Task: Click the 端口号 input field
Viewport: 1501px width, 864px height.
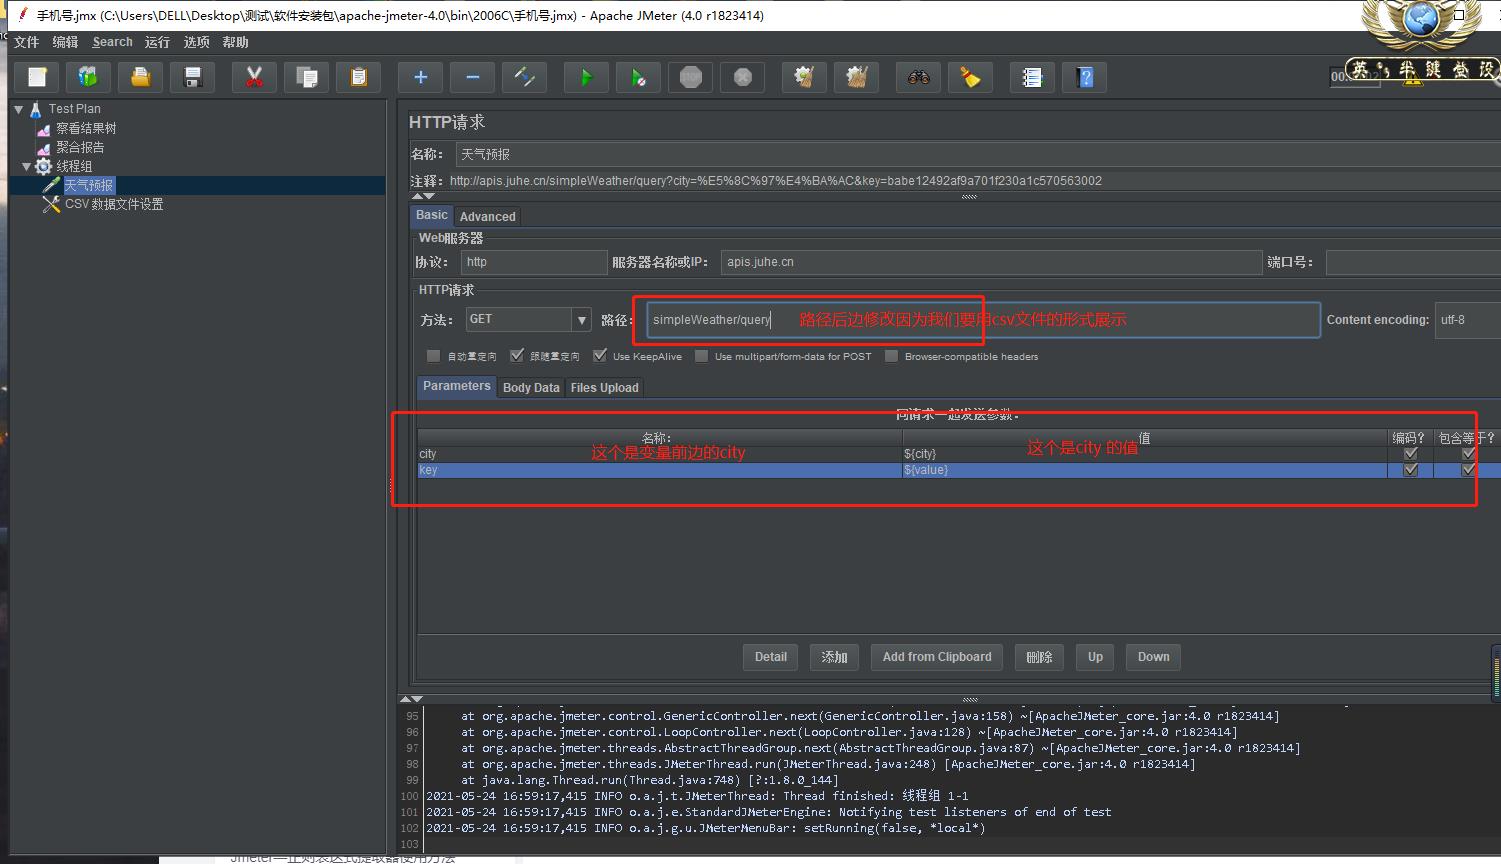Action: (x=1413, y=262)
